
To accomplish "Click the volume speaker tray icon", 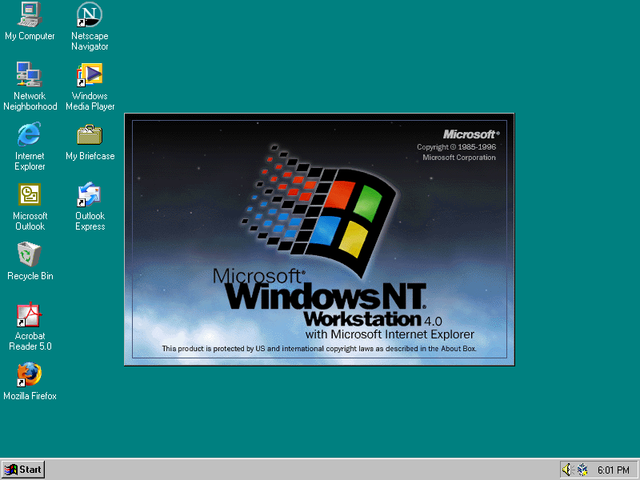I will (x=568, y=470).
